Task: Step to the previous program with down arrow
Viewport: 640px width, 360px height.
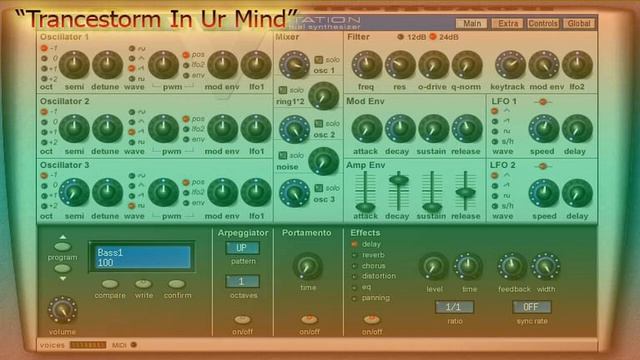Action: point(62,269)
